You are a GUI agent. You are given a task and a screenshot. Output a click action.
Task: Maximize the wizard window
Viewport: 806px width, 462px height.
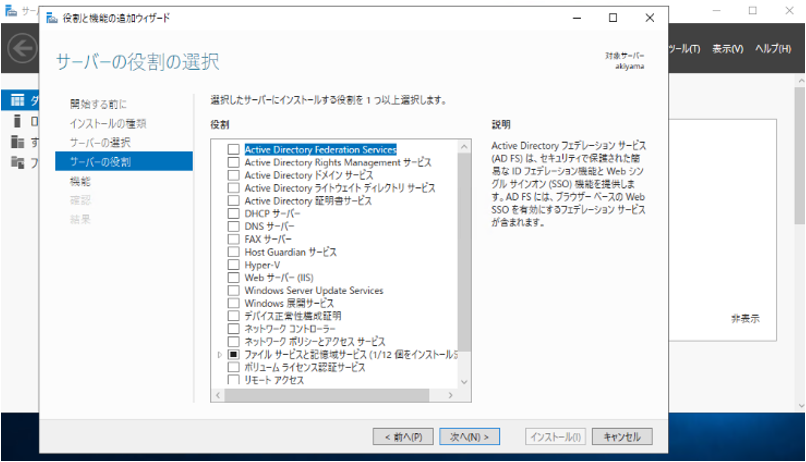(613, 18)
